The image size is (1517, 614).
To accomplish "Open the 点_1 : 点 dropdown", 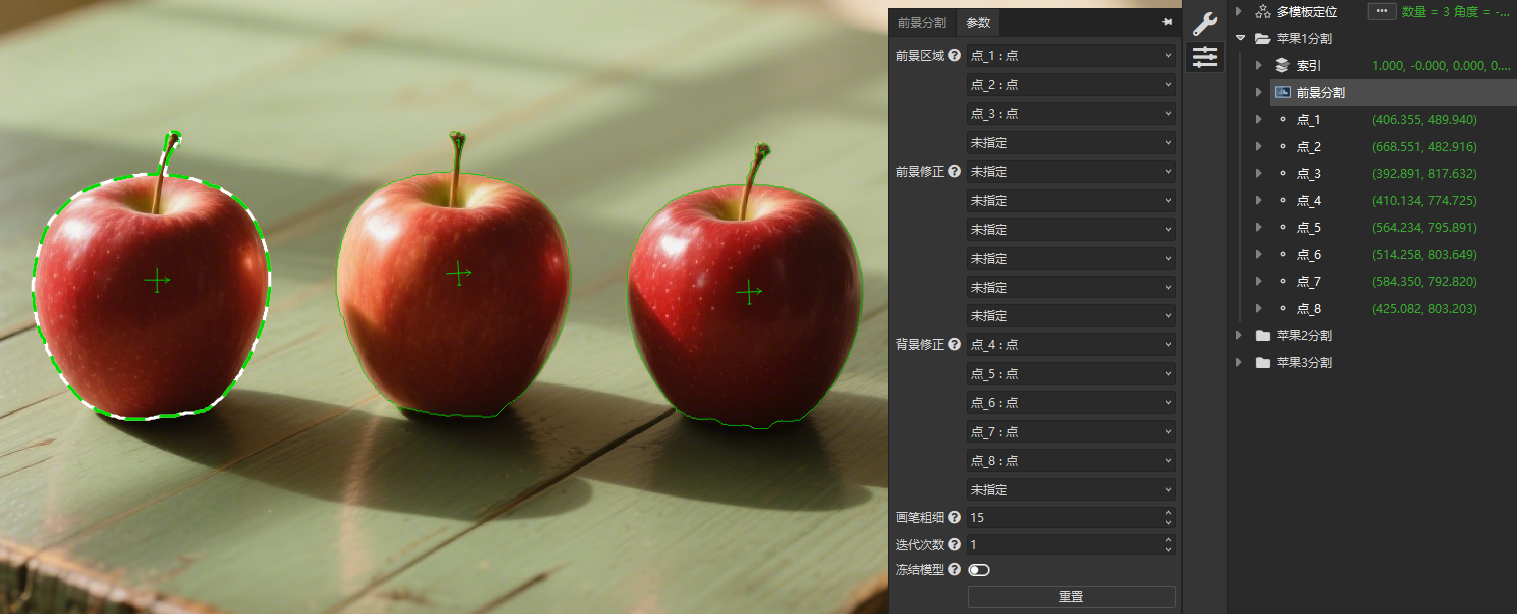I will tap(1070, 56).
